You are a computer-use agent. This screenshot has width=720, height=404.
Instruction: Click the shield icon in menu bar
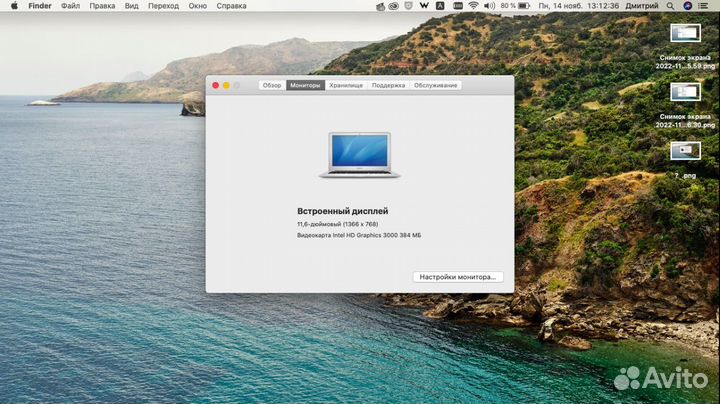408,6
